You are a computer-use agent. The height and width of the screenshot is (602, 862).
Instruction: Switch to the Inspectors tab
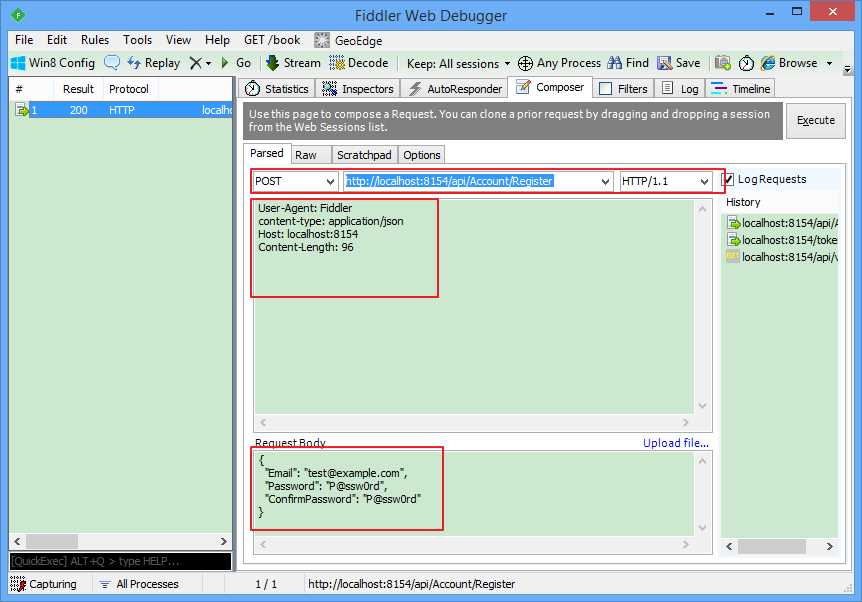click(358, 89)
